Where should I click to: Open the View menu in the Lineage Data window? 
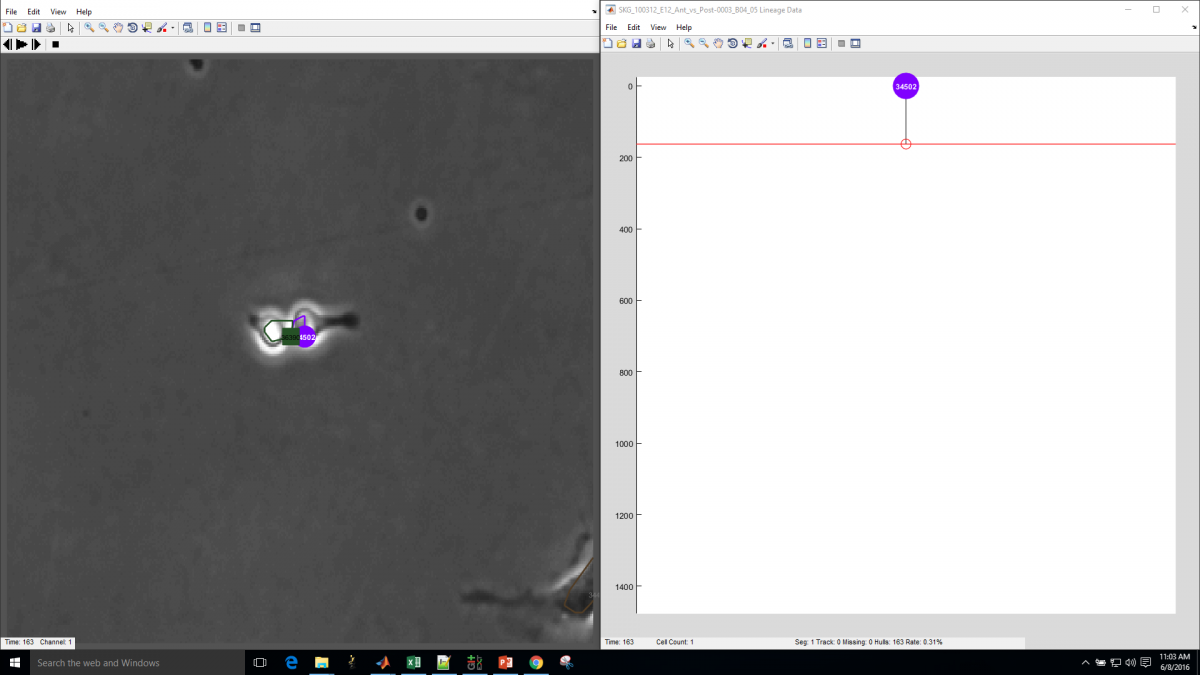point(658,27)
